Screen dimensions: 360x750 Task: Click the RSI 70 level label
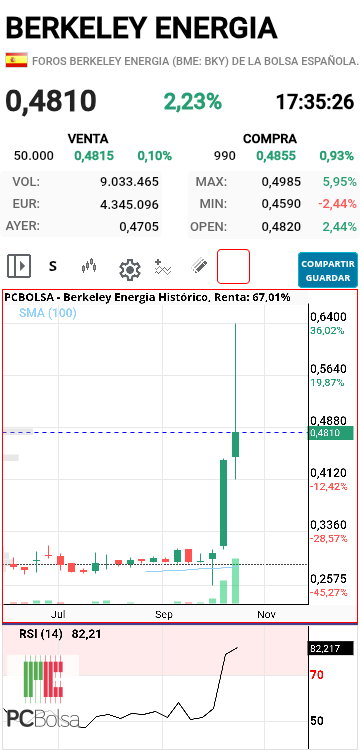pyautogui.click(x=316, y=675)
